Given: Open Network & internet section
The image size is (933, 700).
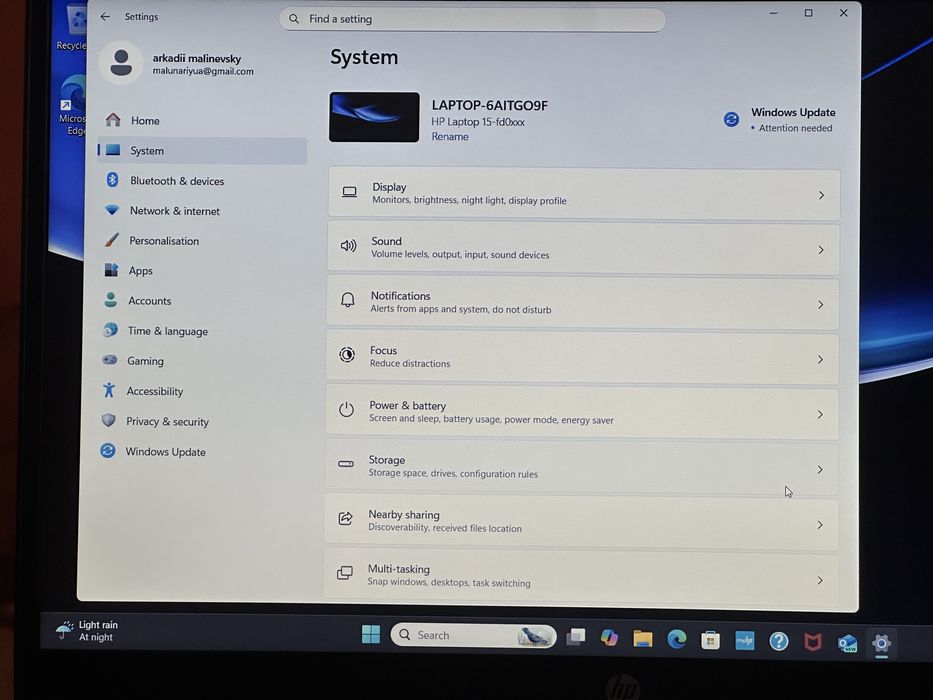Looking at the screenshot, I should click(202, 211).
